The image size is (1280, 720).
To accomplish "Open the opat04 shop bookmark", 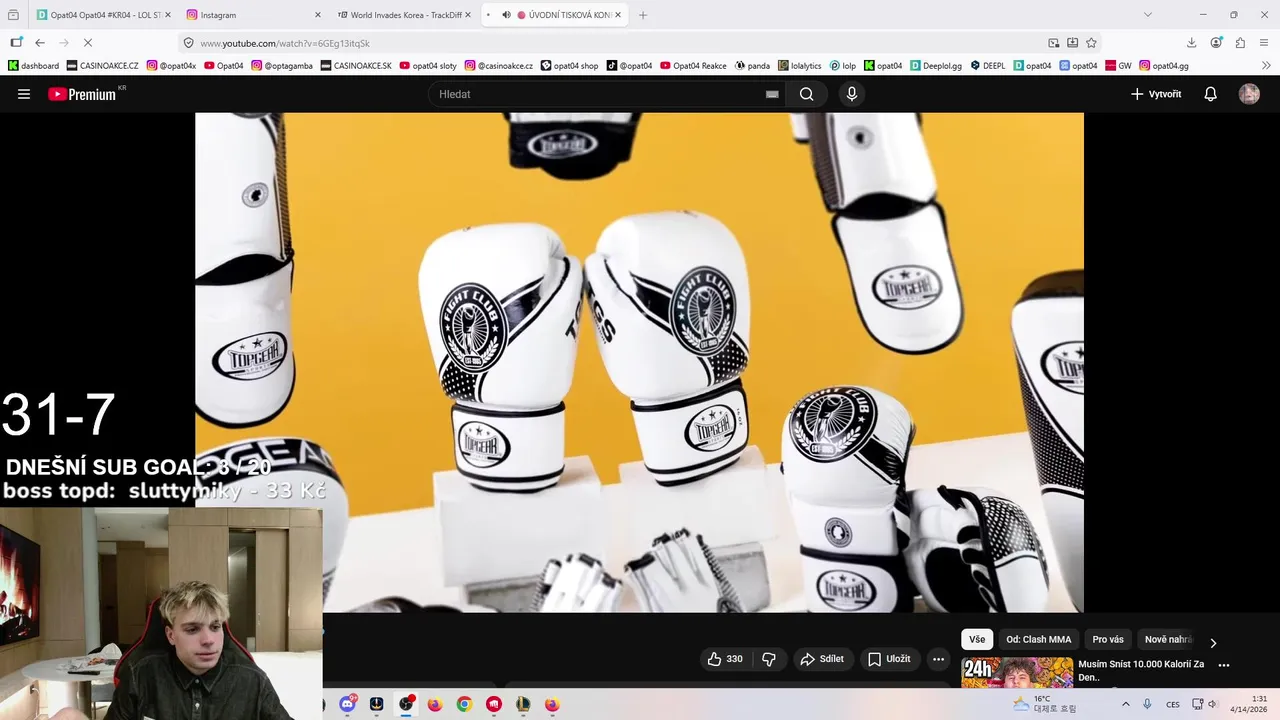I will click(x=570, y=66).
